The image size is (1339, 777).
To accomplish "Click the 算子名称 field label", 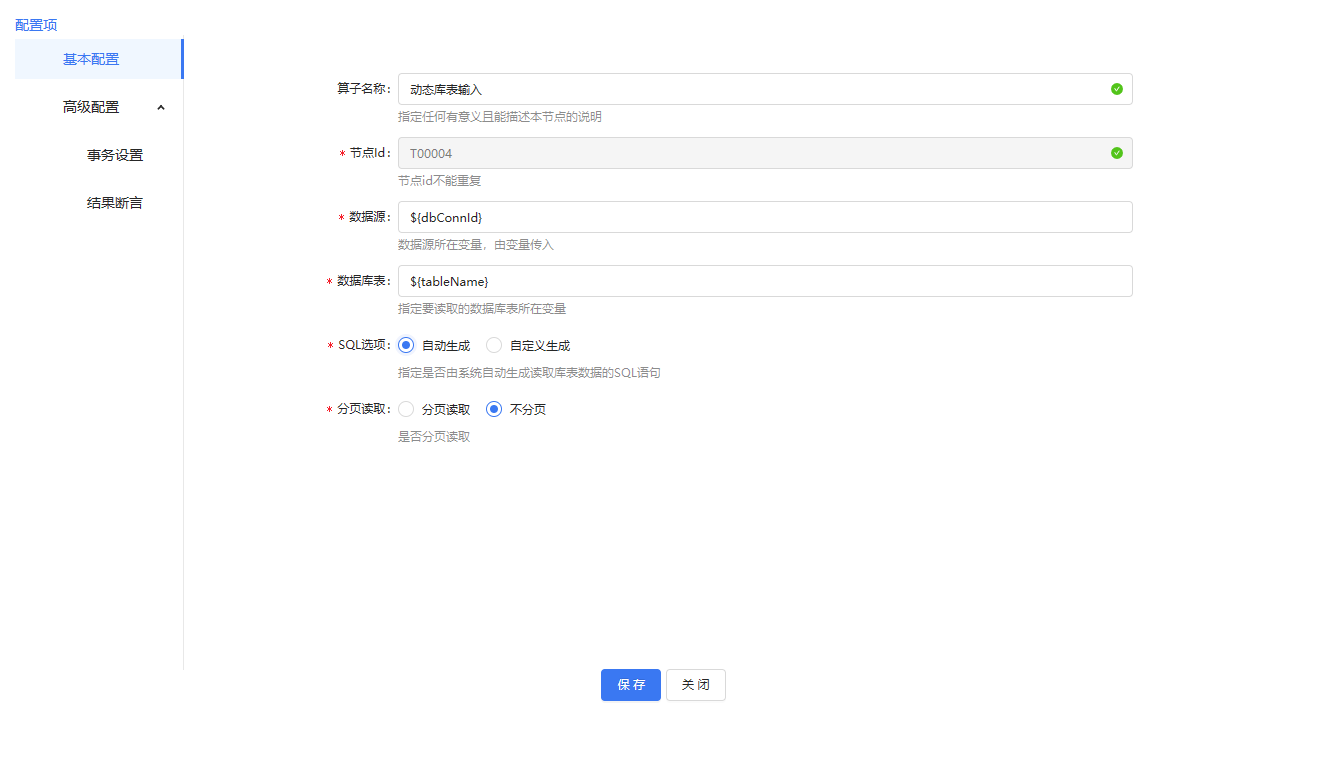I will (x=362, y=89).
